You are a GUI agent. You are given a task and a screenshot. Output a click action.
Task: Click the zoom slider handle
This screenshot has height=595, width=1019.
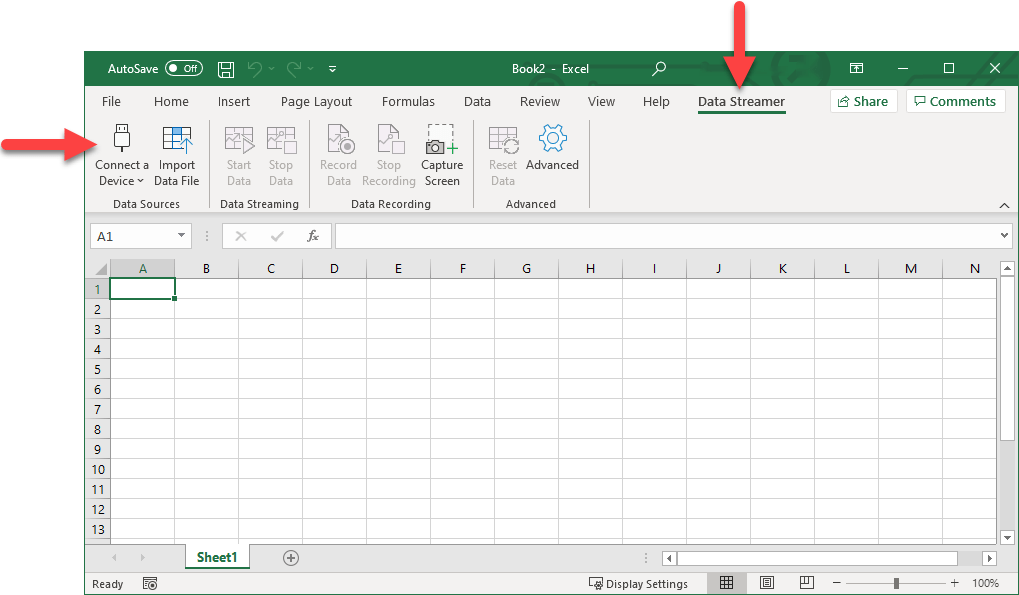click(896, 583)
